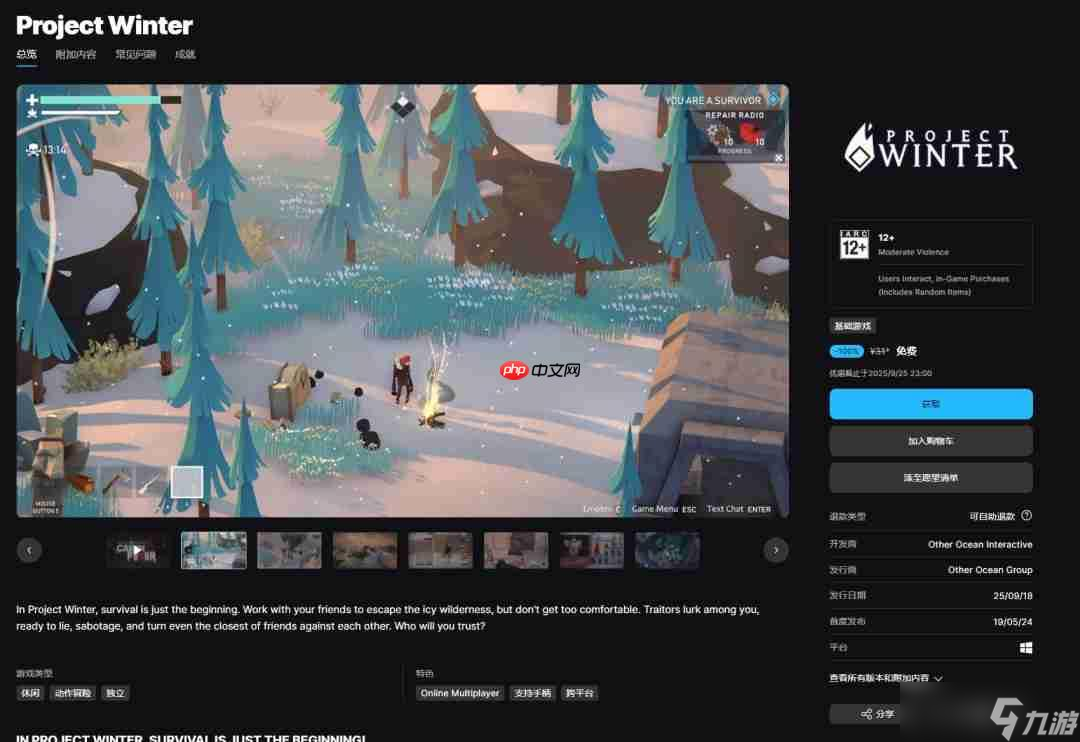The image size is (1080, 742).
Task: Expand 查看所有版本和附加内容 dropdown
Action: coord(886,678)
